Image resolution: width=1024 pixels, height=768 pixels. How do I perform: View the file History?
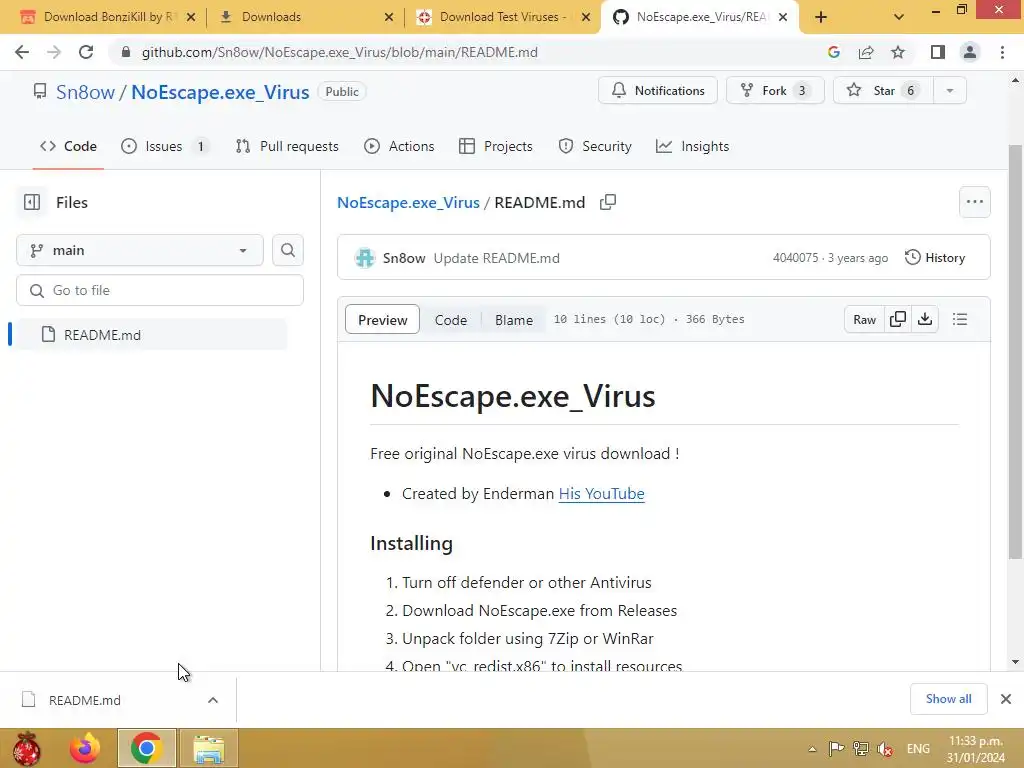click(x=935, y=257)
